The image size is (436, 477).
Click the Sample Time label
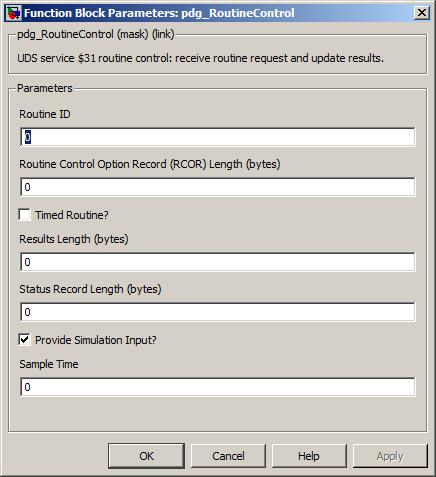[x=49, y=364]
